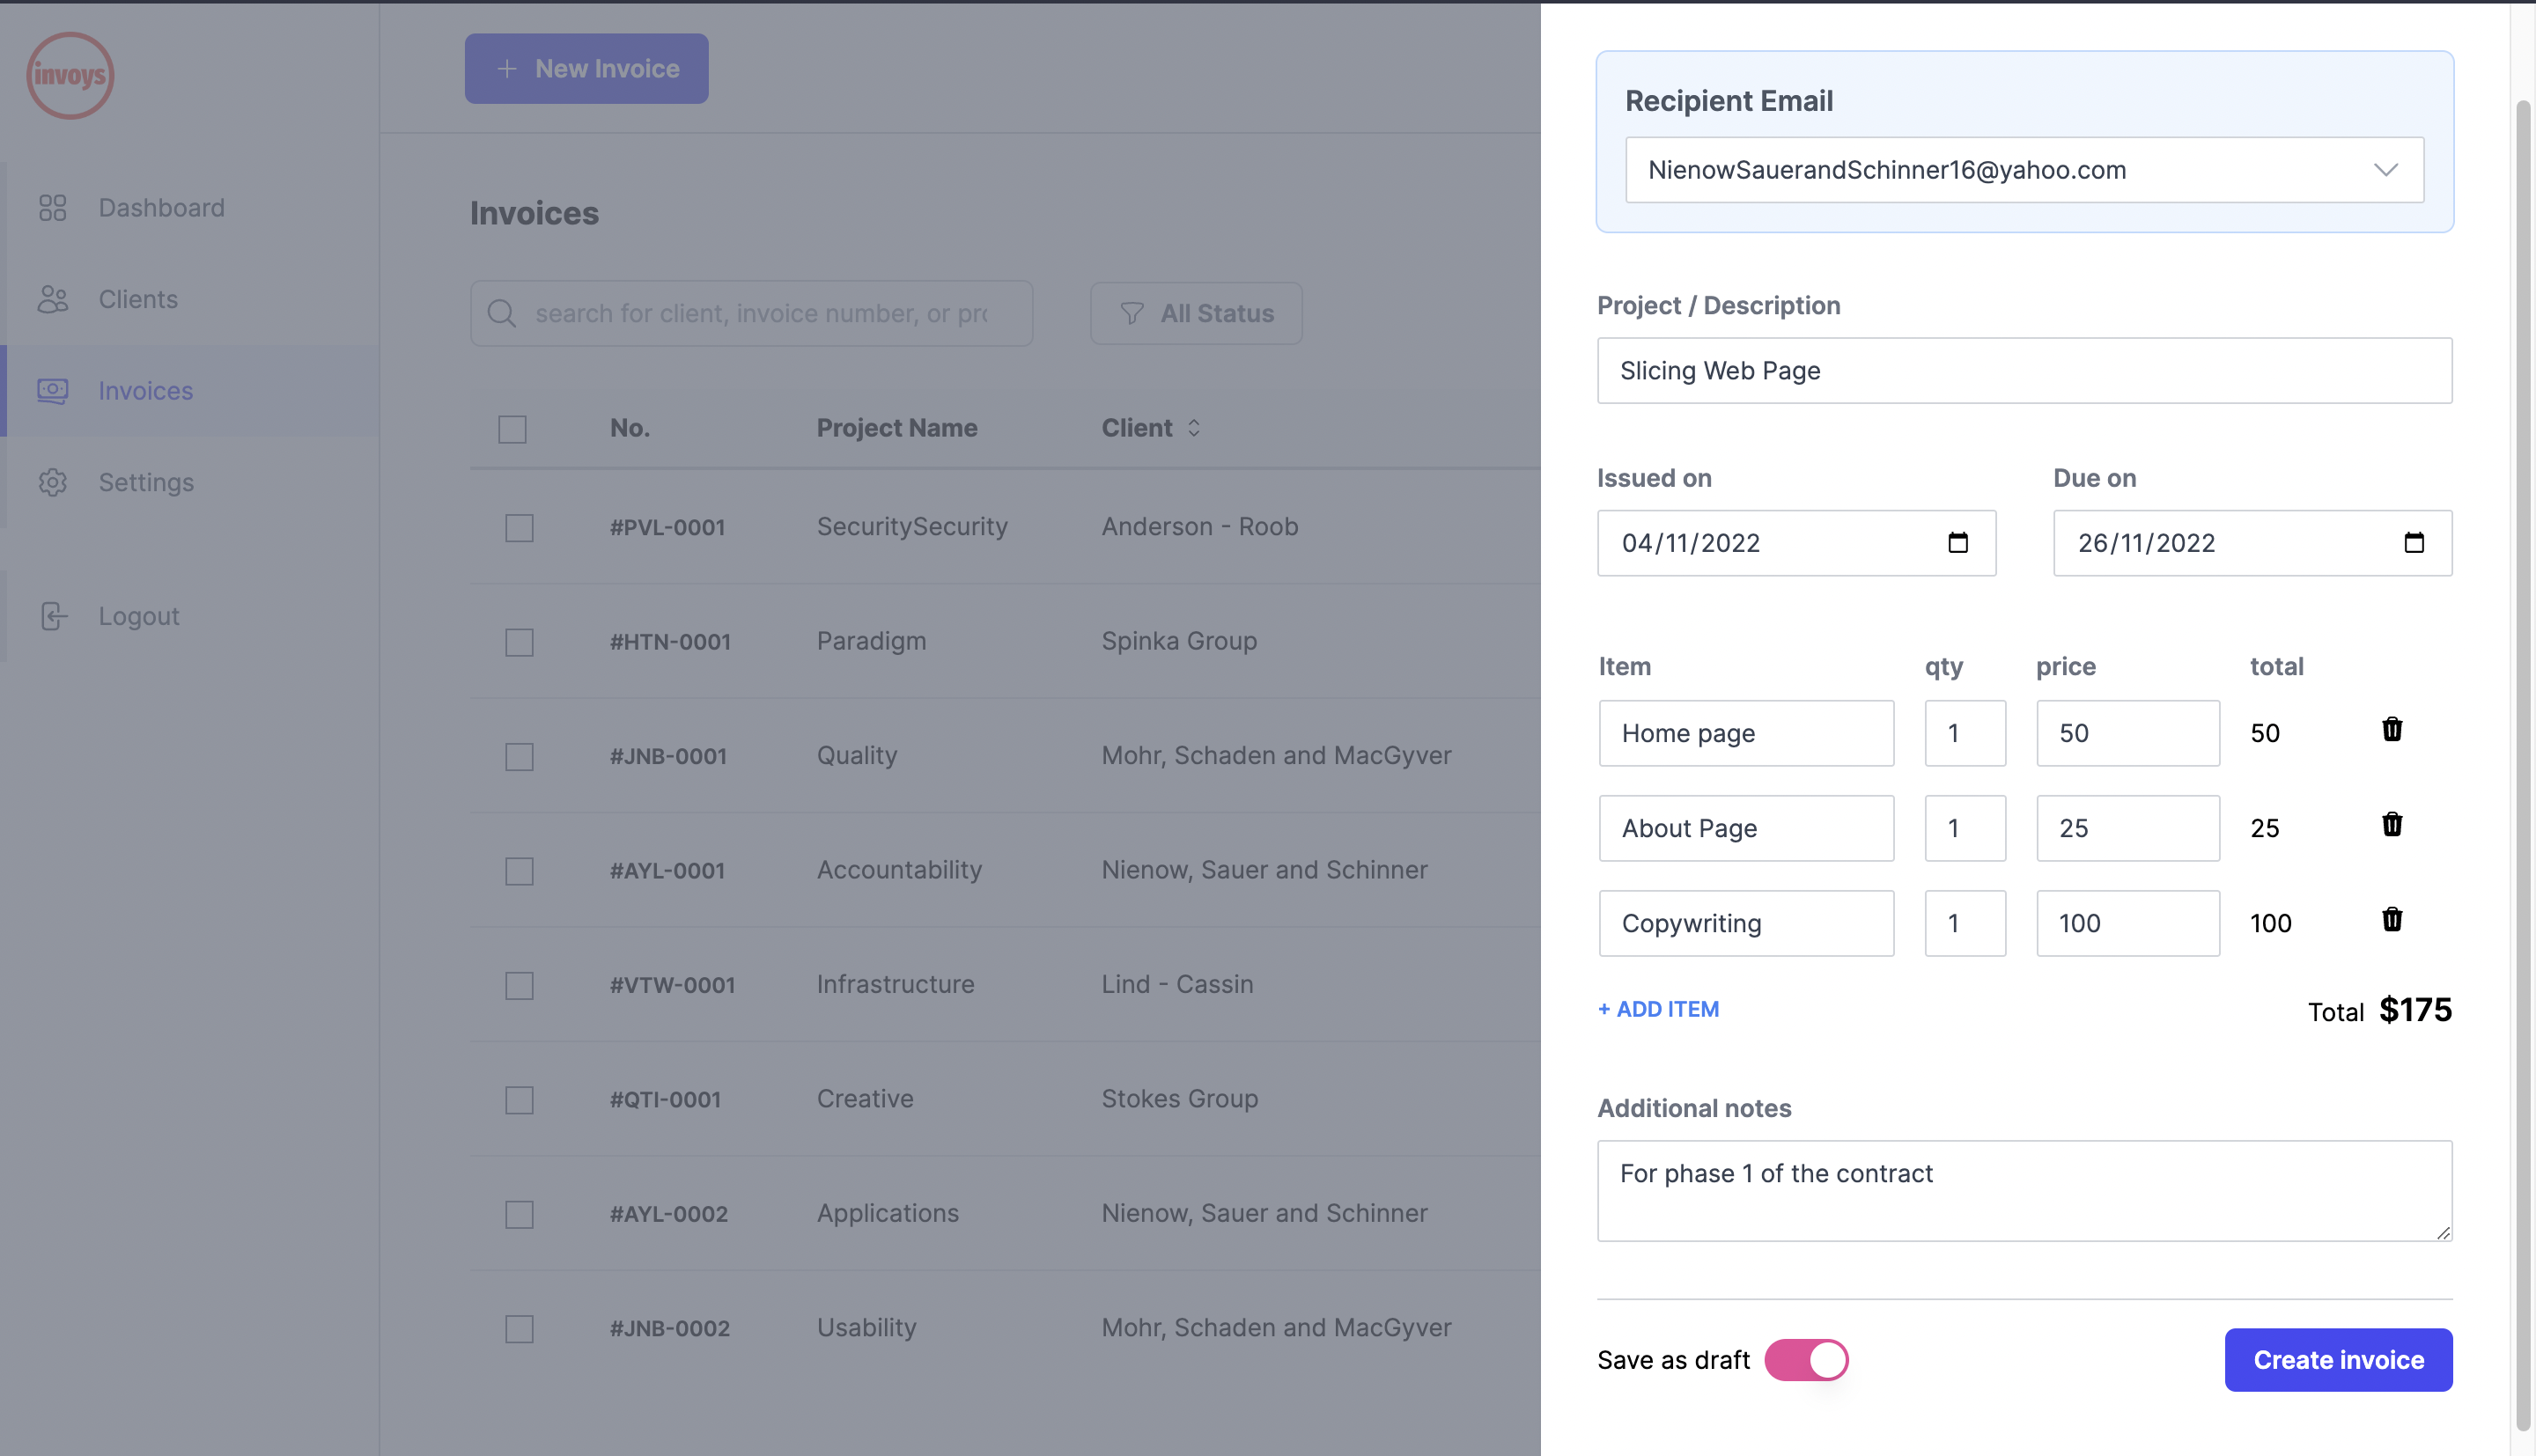Check the #HTN-0001 row checkbox
Screen dimensions: 2536x1456
(x=519, y=642)
